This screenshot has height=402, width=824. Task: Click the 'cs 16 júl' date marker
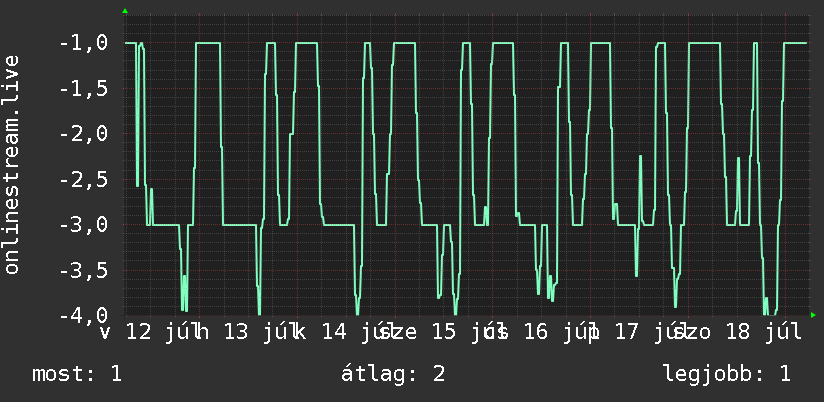pos(540,333)
